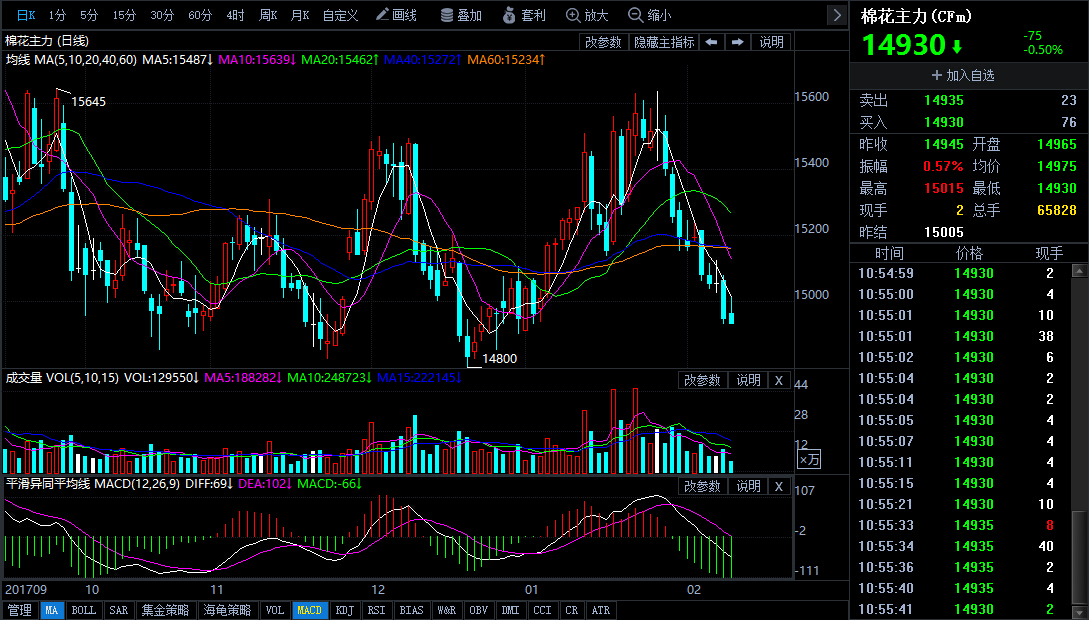Select the 画线 draw line tool
1089x620 pixels.
pyautogui.click(x=396, y=15)
